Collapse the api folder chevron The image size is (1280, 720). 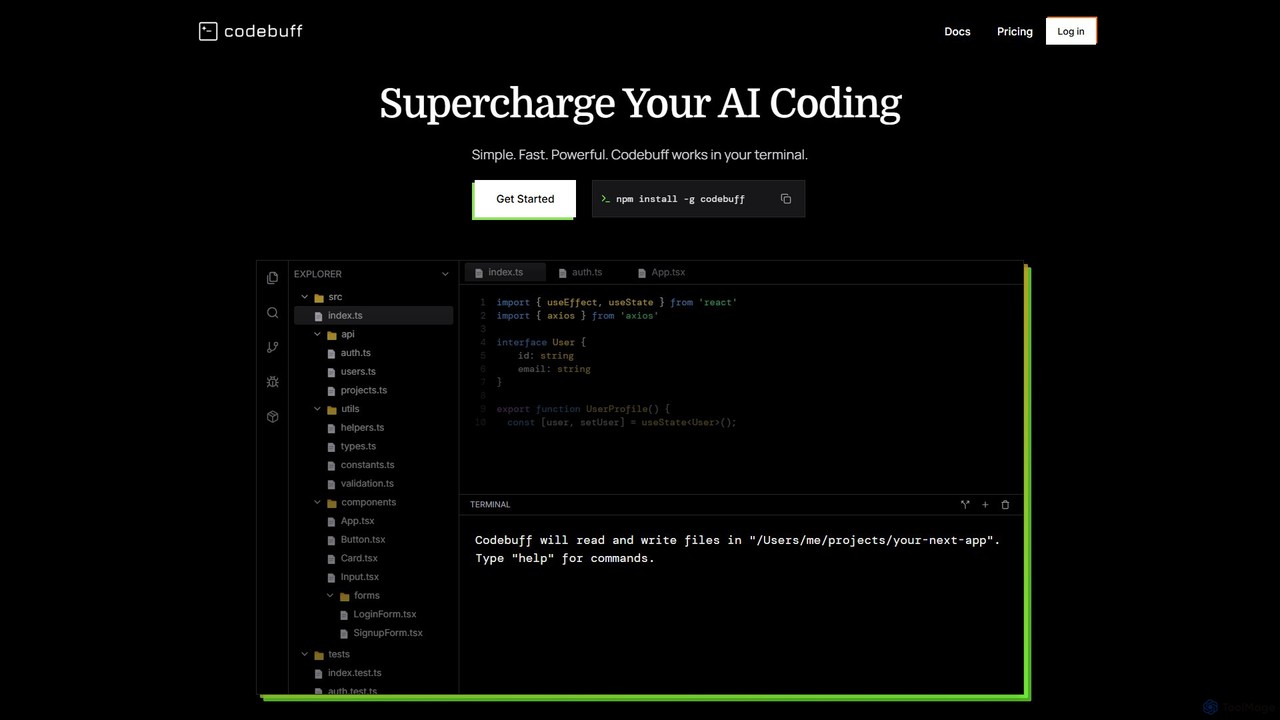318,335
